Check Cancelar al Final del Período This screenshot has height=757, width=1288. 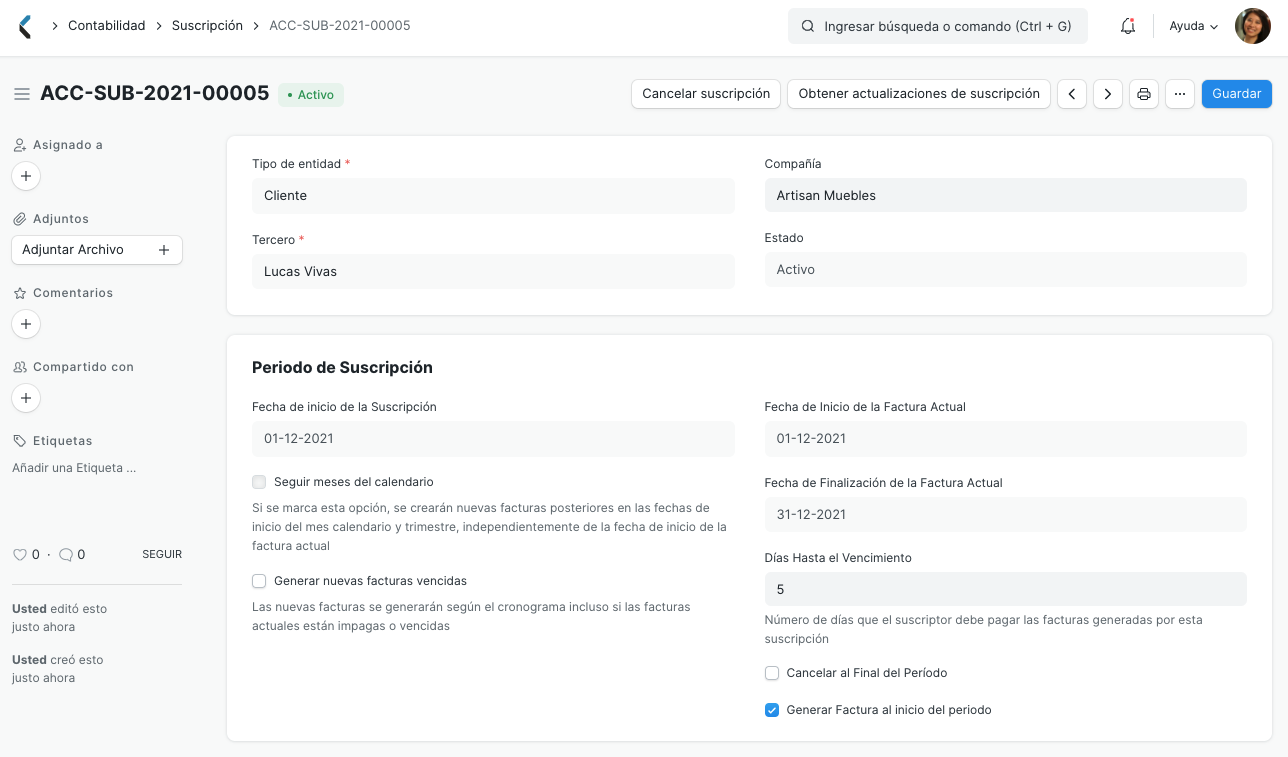pyautogui.click(x=772, y=673)
